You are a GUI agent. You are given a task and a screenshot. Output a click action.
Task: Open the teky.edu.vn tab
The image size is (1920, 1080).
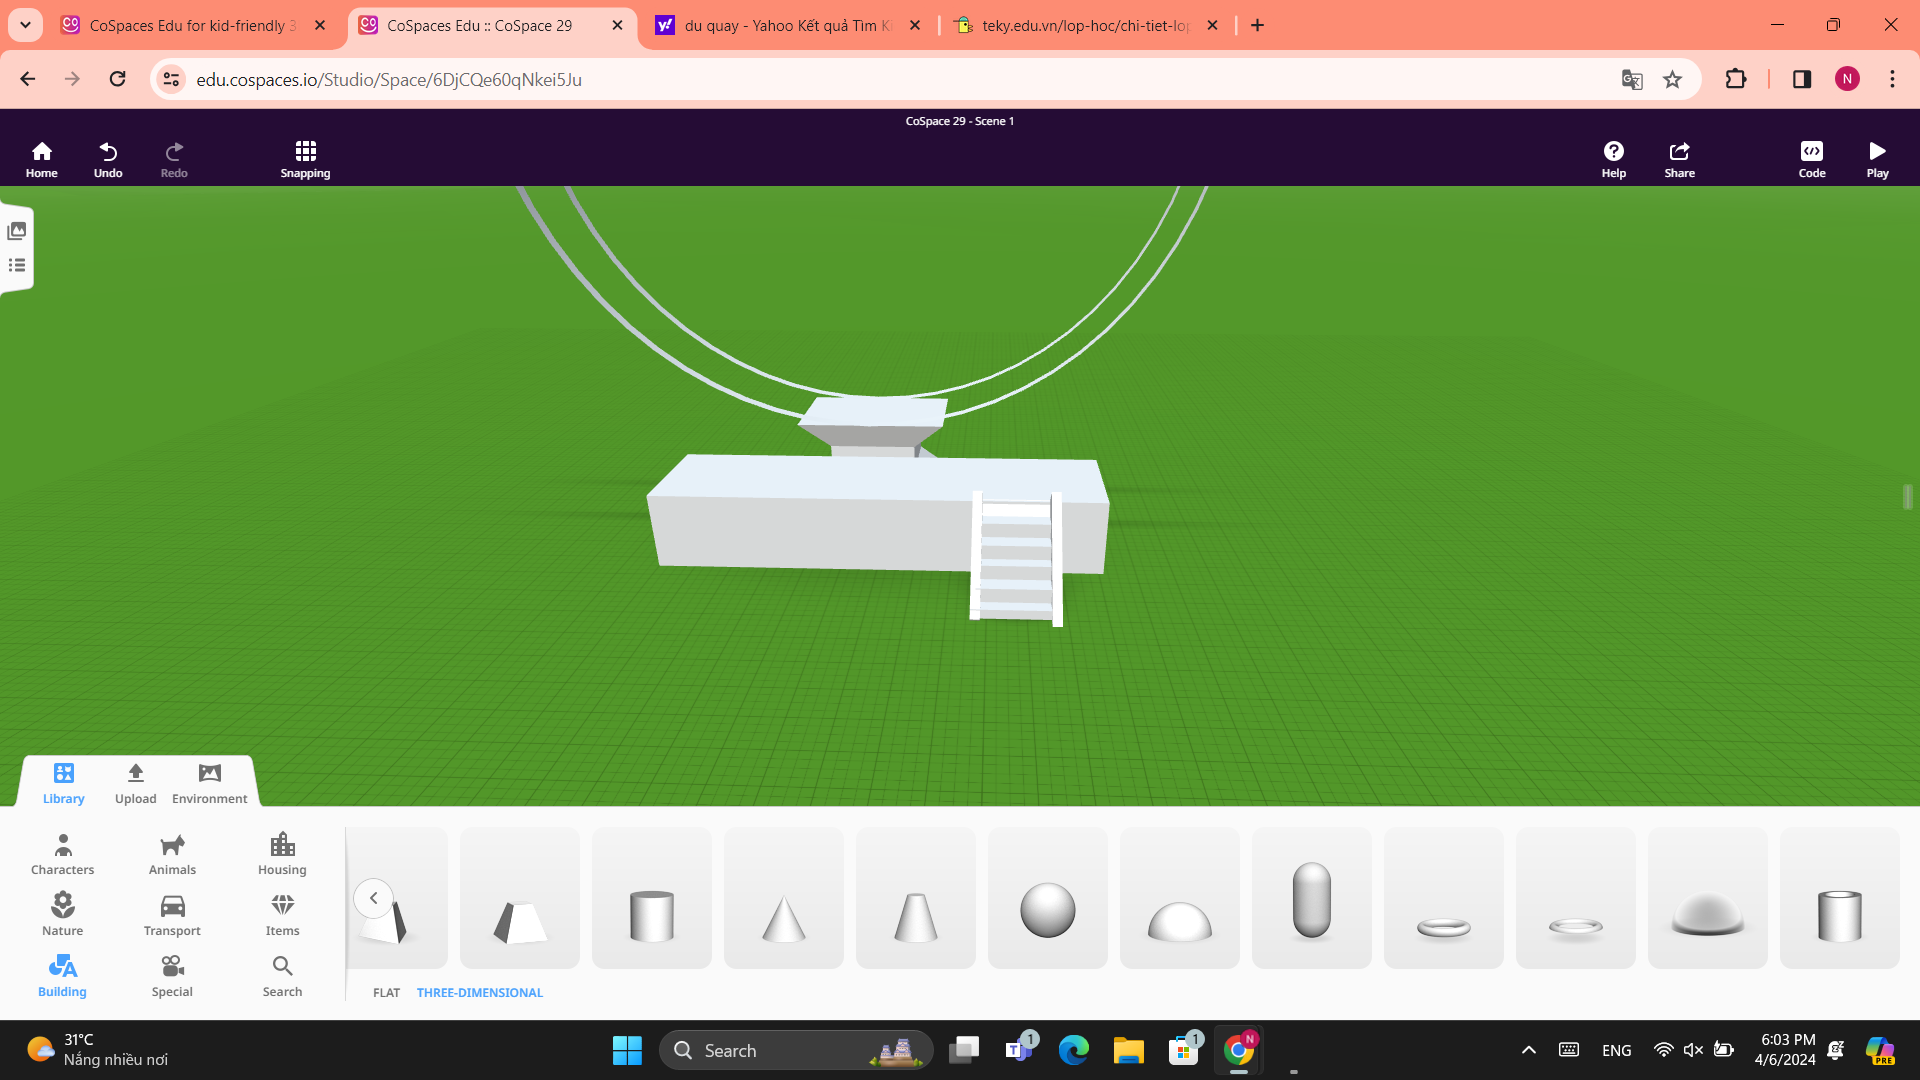[x=1086, y=25]
